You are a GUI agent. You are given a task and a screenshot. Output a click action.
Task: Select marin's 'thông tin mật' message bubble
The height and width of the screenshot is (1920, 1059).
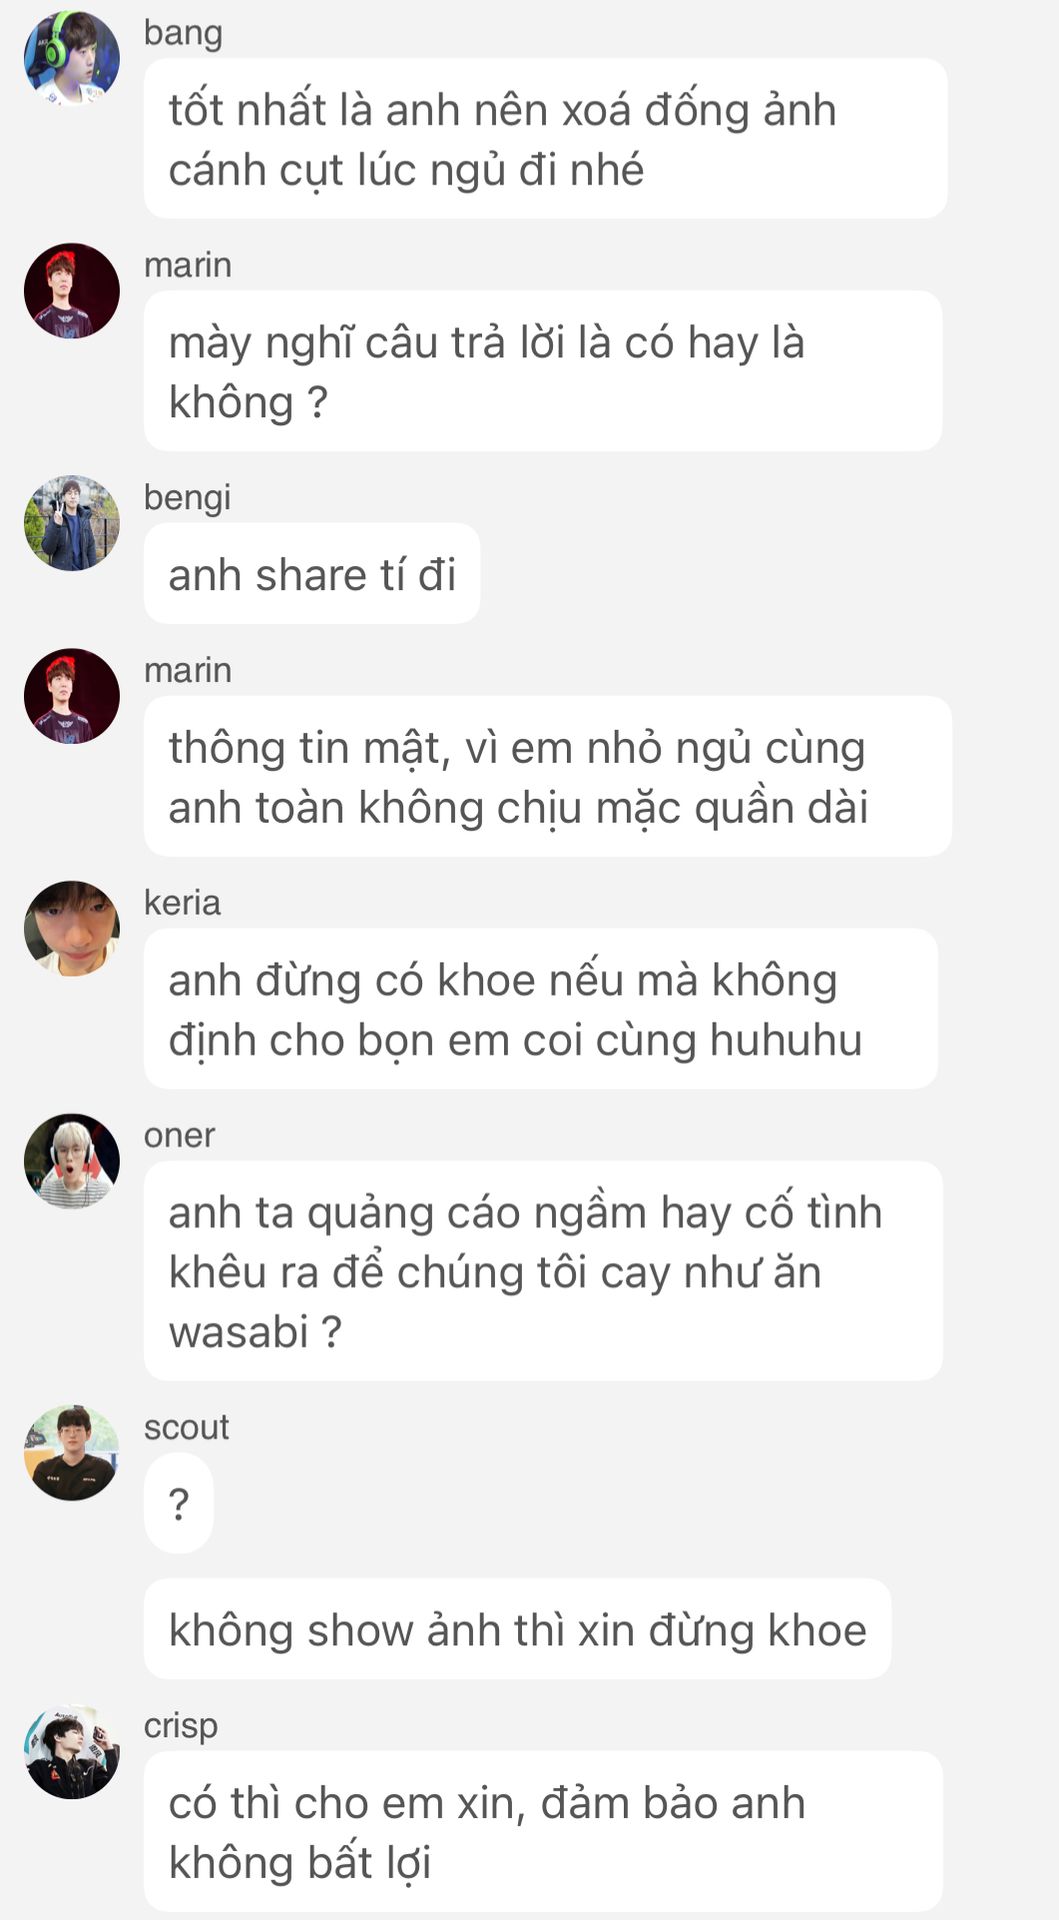click(548, 776)
